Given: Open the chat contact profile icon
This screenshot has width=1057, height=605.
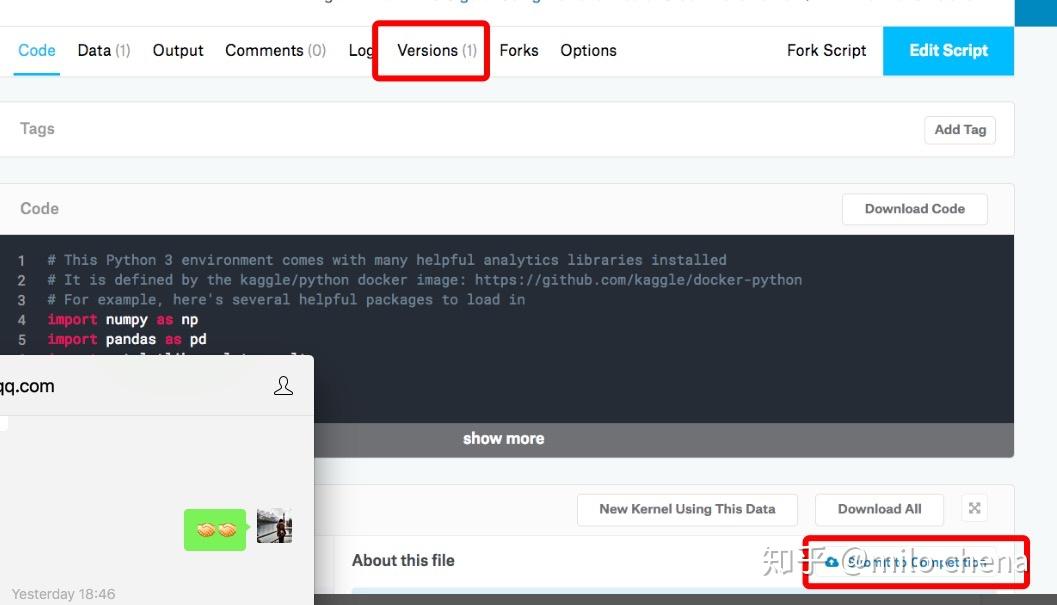Looking at the screenshot, I should pos(283,386).
